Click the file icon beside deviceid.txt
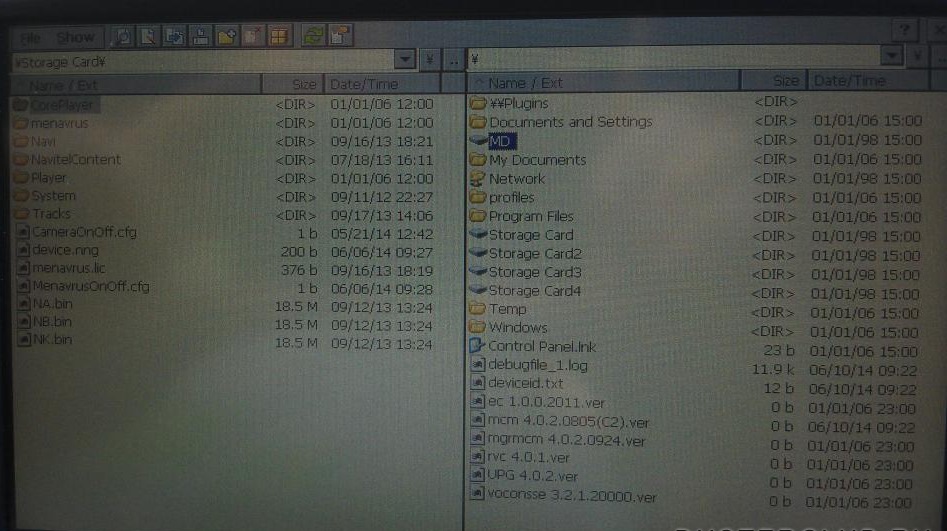Screen dimensions: 947x531 (477, 383)
